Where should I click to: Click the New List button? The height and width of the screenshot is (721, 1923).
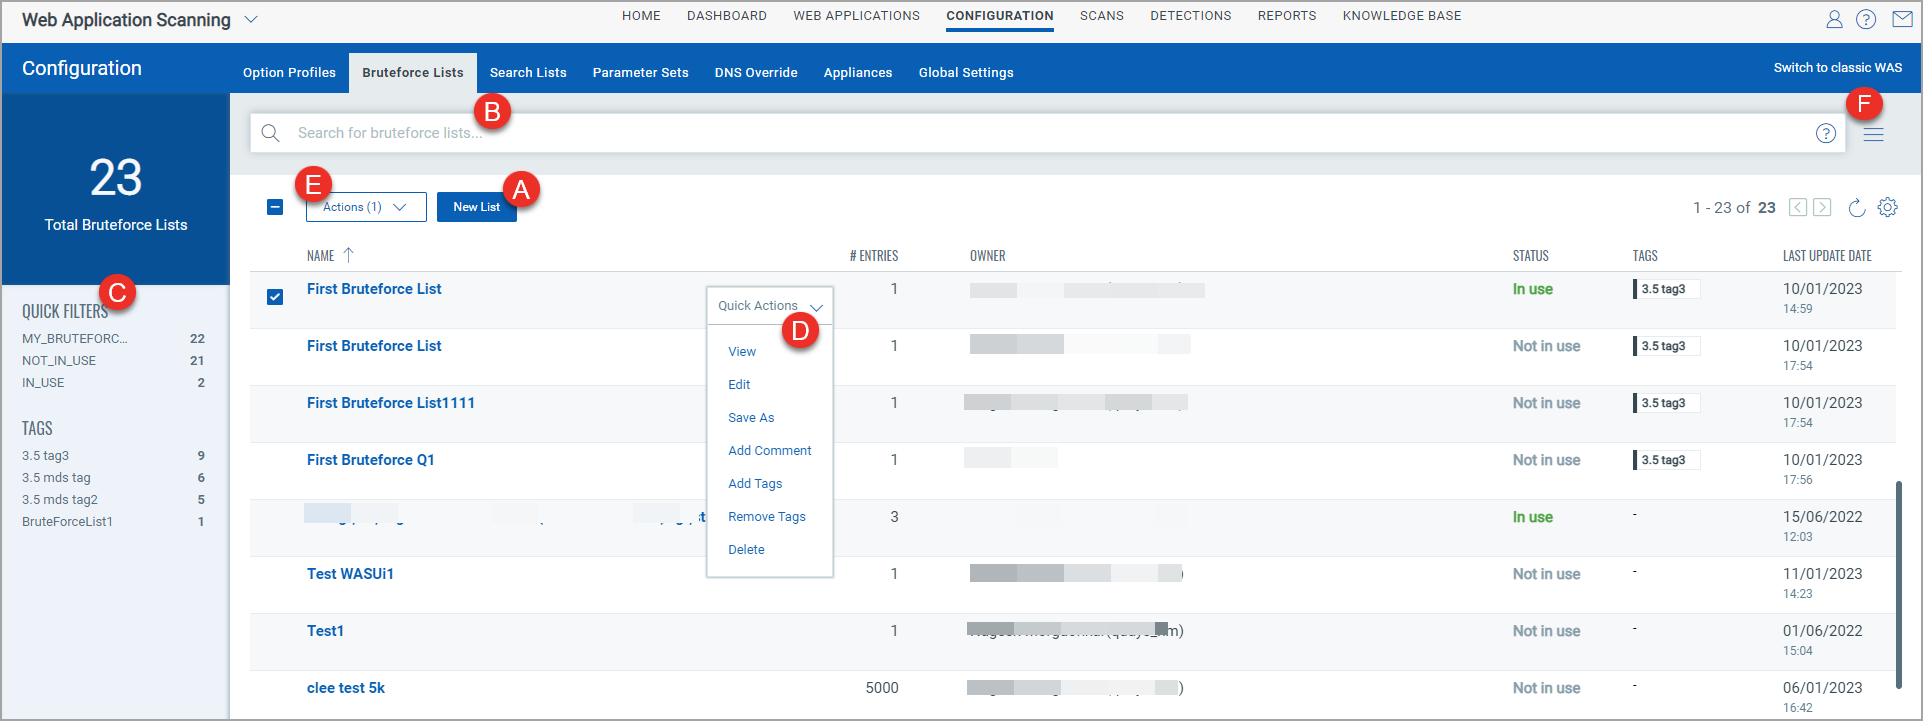477,207
